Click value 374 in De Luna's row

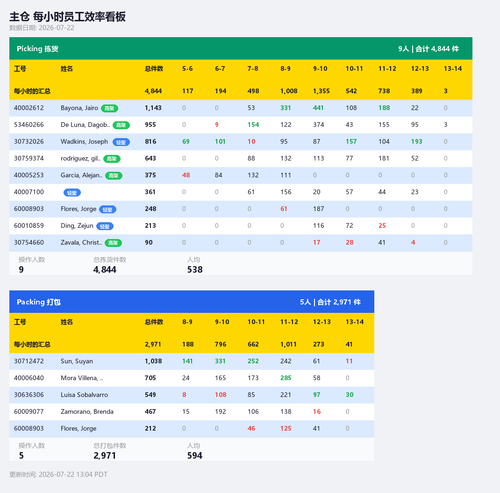[x=318, y=125]
